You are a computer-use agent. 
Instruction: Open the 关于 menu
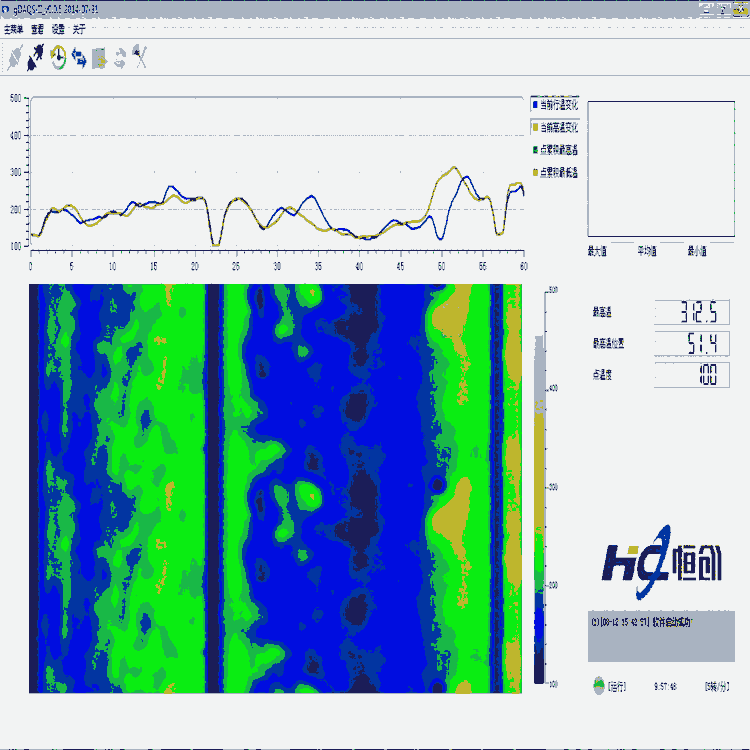pos(79,30)
